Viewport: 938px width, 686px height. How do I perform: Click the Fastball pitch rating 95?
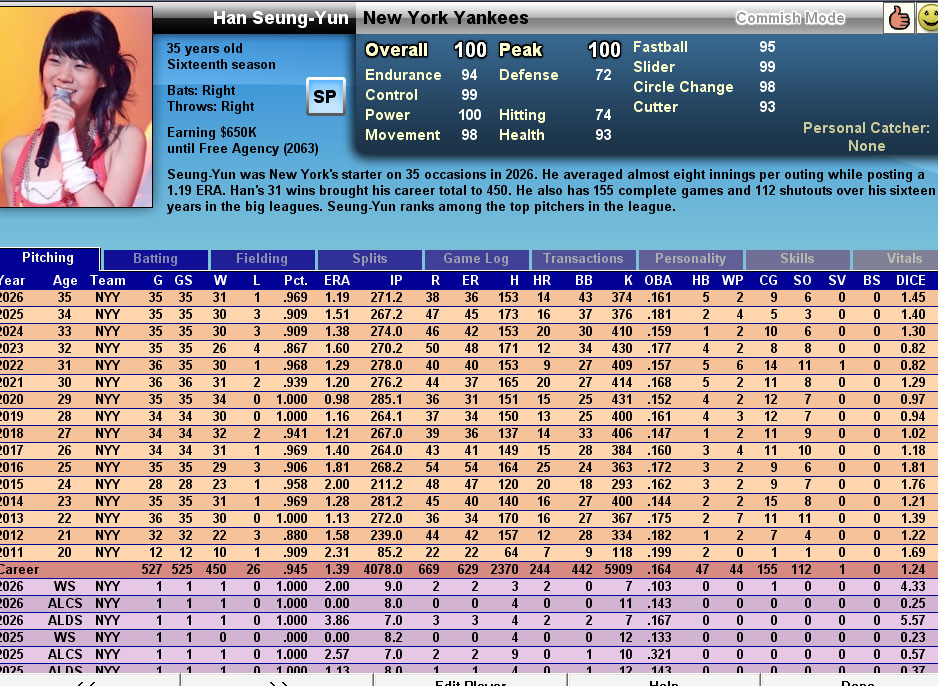tap(768, 47)
